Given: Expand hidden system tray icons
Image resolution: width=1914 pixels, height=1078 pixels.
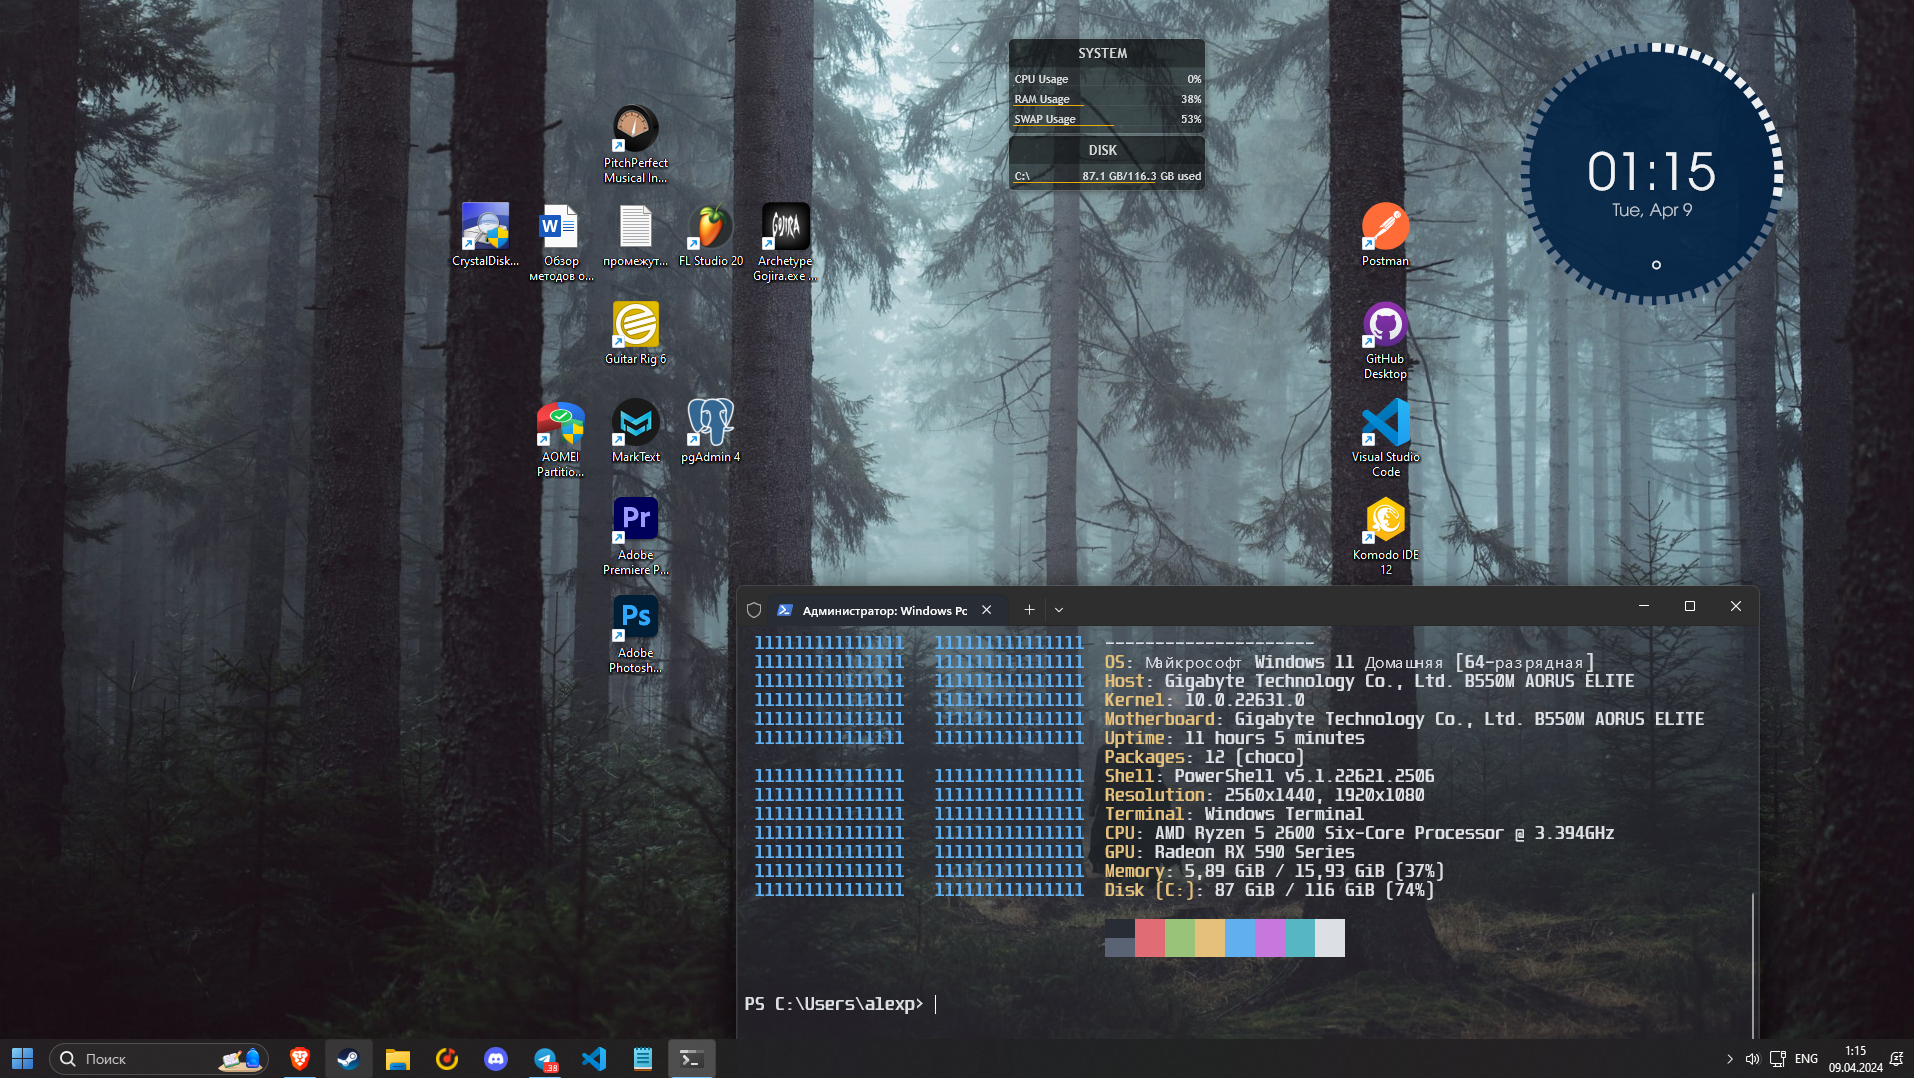Looking at the screenshot, I should 1730,1058.
